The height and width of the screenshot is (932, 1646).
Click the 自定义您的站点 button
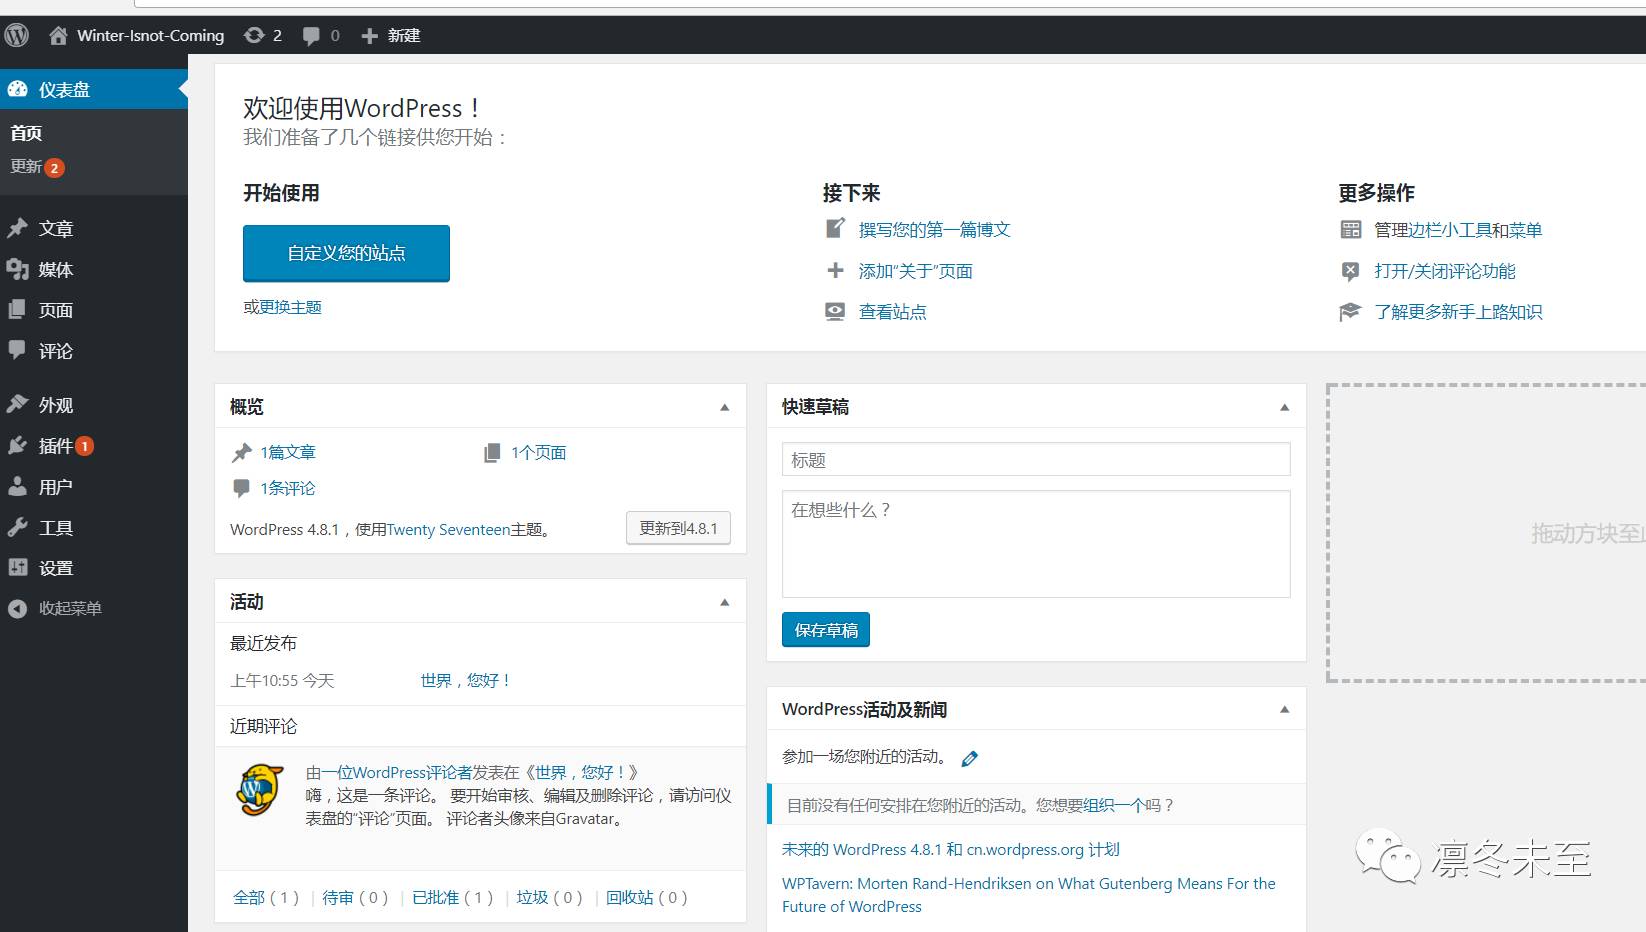coord(346,253)
